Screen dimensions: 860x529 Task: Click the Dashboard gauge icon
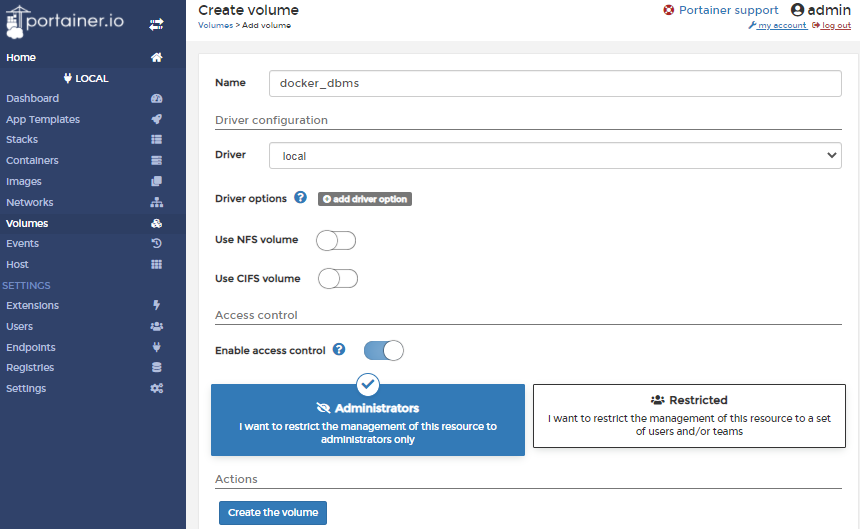tap(156, 99)
